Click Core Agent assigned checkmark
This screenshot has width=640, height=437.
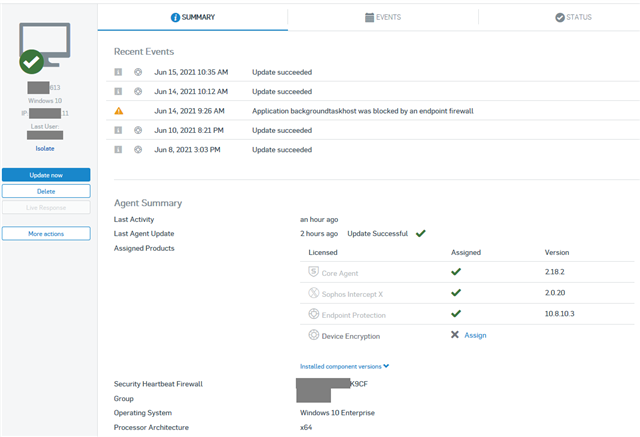456,272
